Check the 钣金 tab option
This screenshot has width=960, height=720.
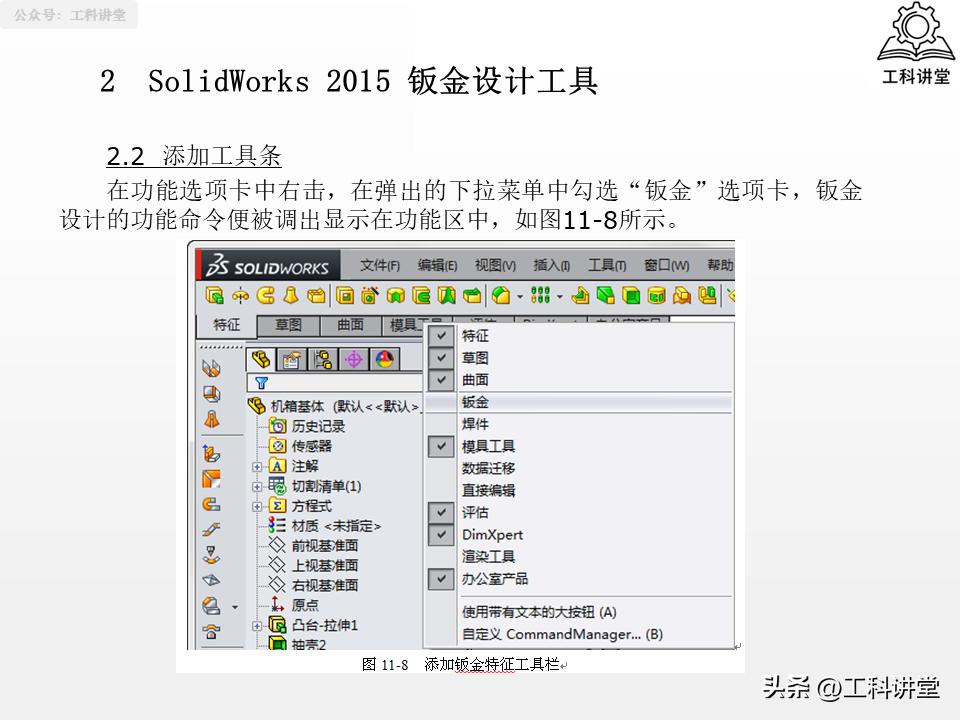(x=579, y=402)
